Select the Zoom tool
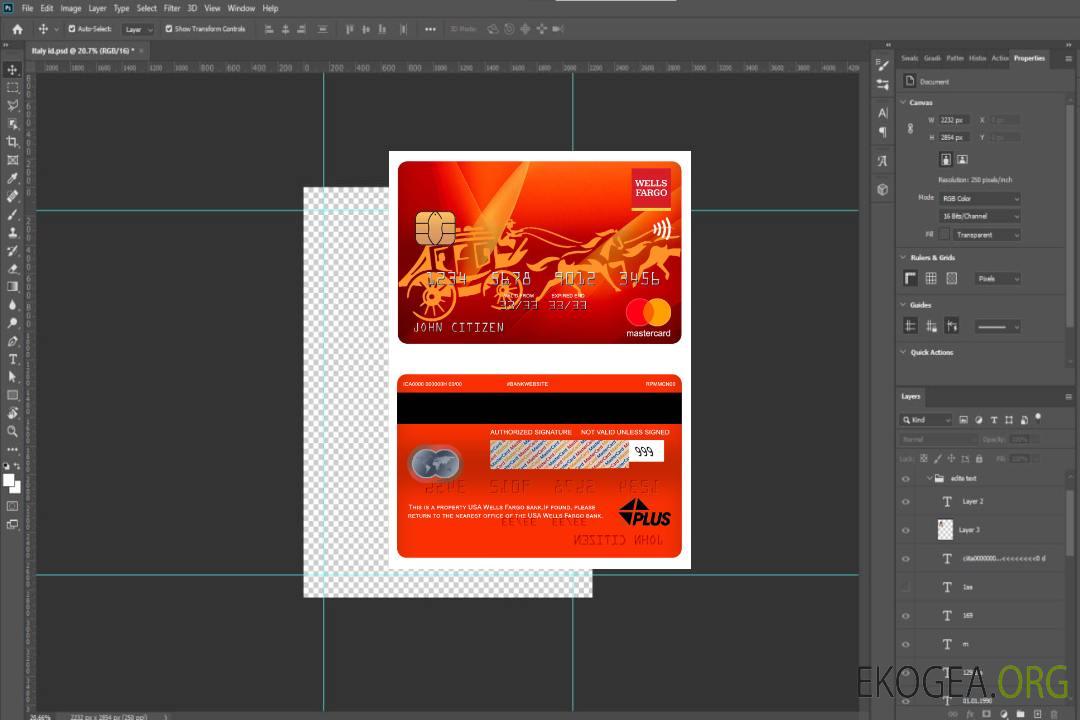 point(12,431)
